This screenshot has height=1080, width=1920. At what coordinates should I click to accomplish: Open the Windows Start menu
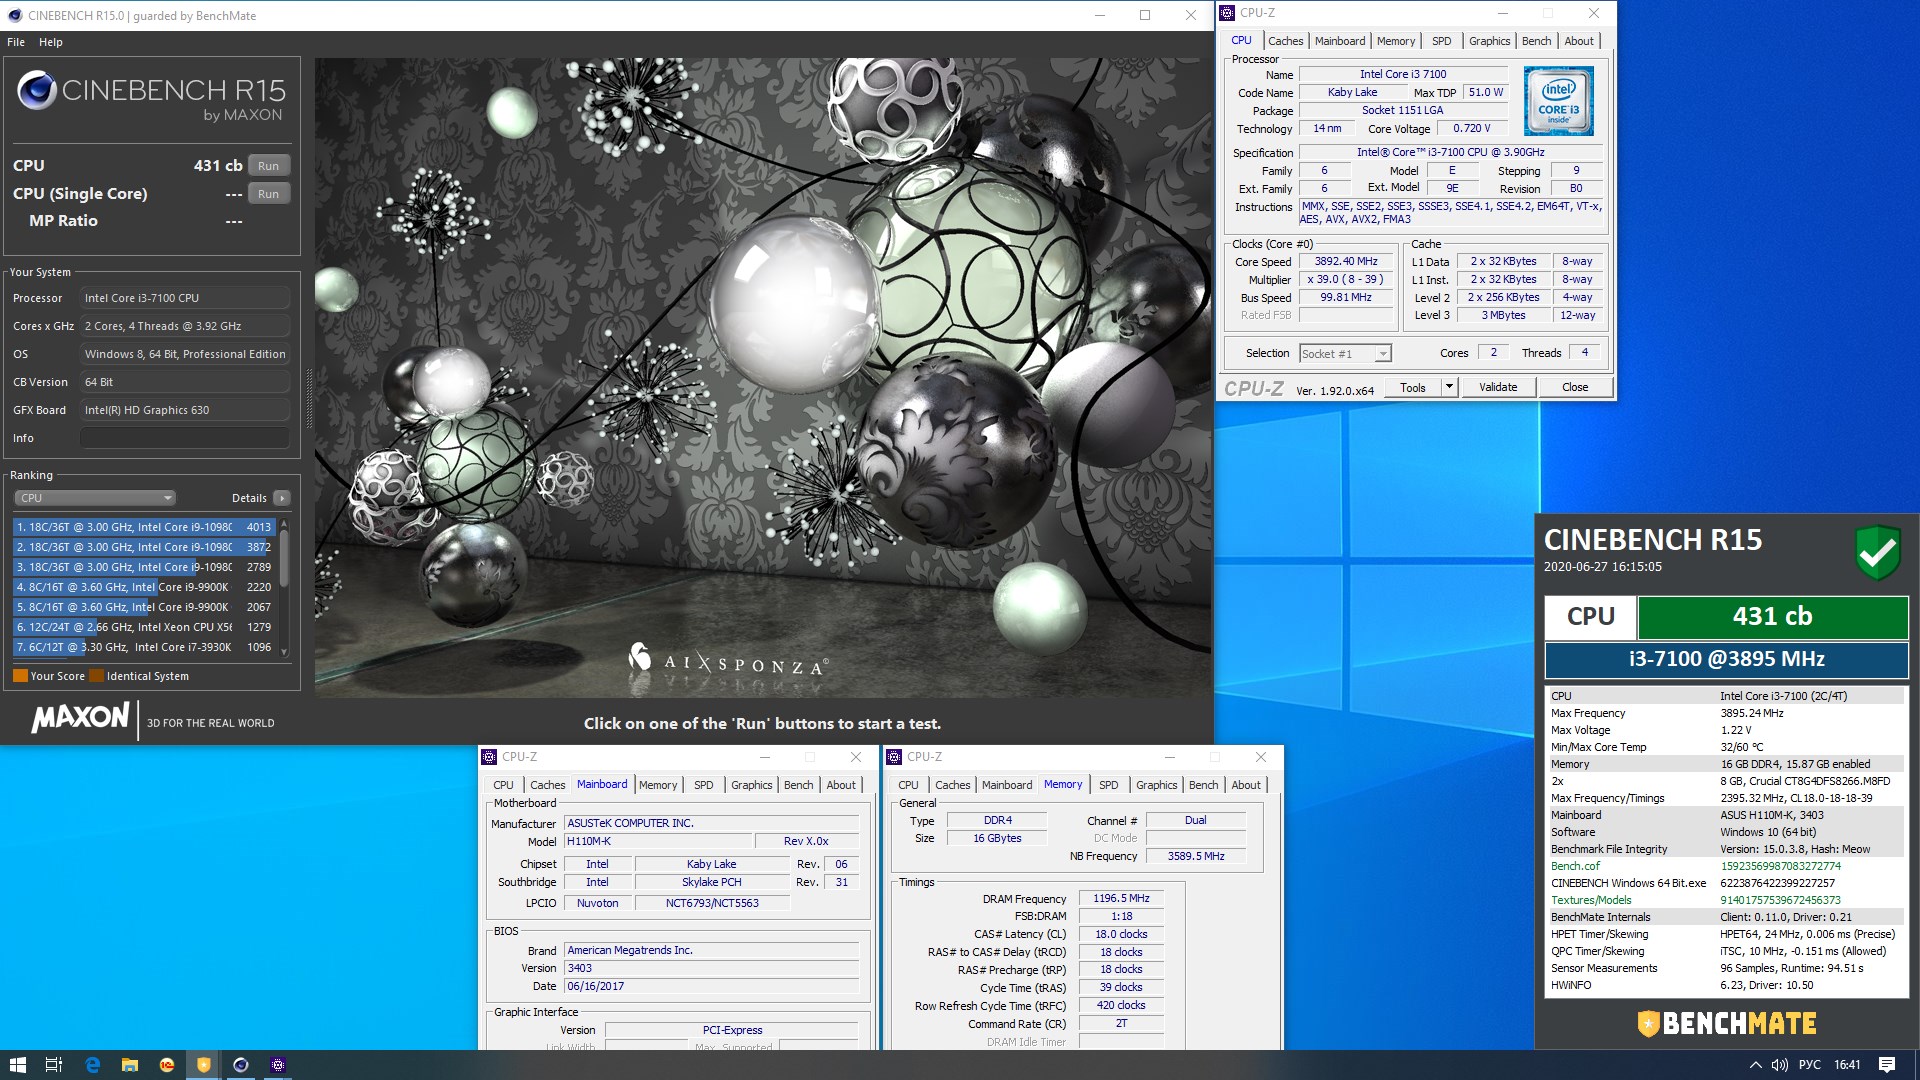click(x=17, y=1065)
